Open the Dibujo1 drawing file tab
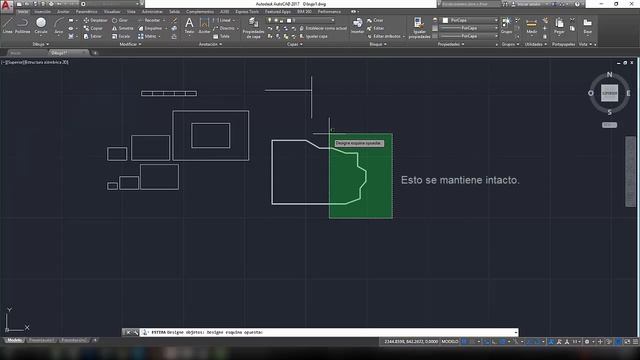The image size is (640, 360). (x=68, y=53)
